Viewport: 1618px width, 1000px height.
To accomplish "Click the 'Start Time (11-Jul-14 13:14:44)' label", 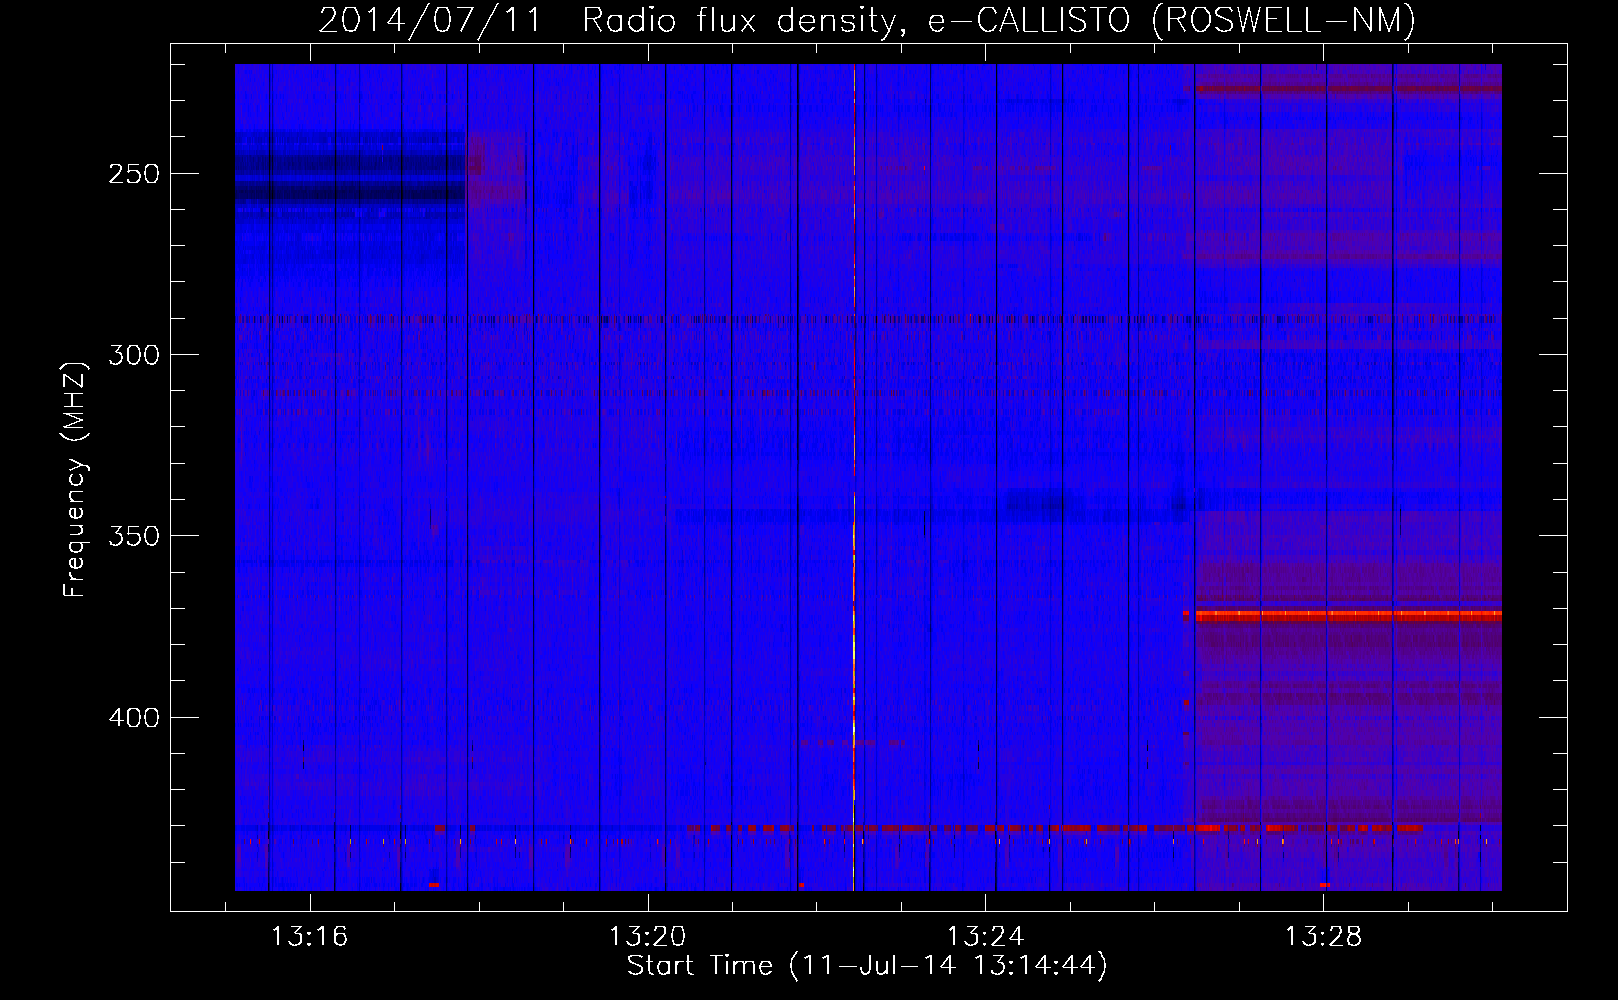I will click(x=867, y=966).
